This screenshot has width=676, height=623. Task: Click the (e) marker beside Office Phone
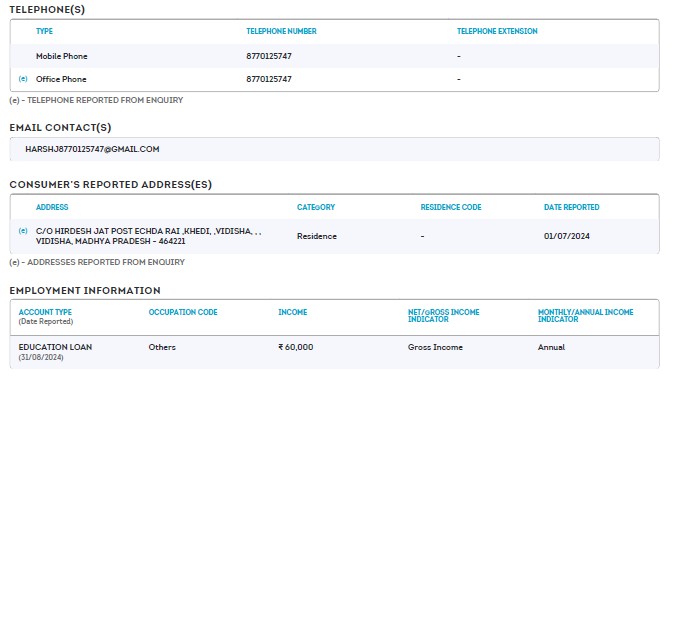point(23,79)
